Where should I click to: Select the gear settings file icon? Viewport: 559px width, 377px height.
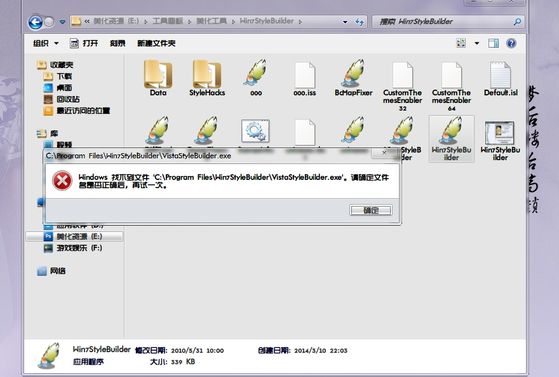255,131
